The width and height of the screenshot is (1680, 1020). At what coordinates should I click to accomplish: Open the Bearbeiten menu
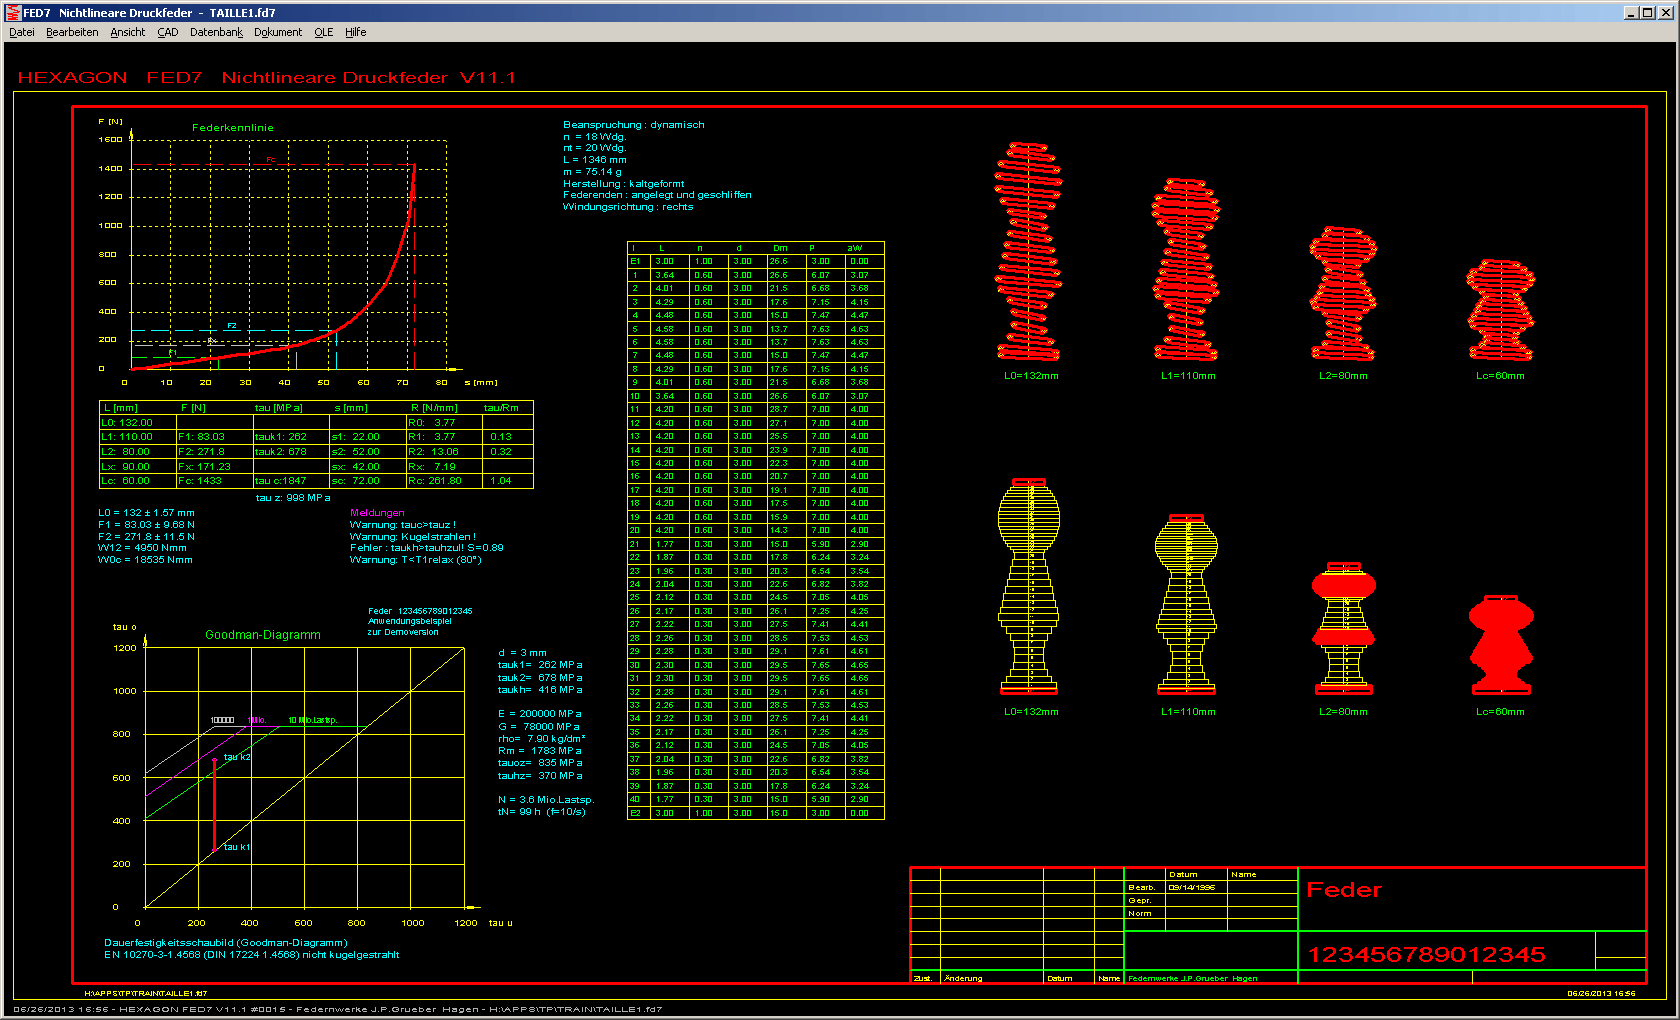pyautogui.click(x=72, y=32)
